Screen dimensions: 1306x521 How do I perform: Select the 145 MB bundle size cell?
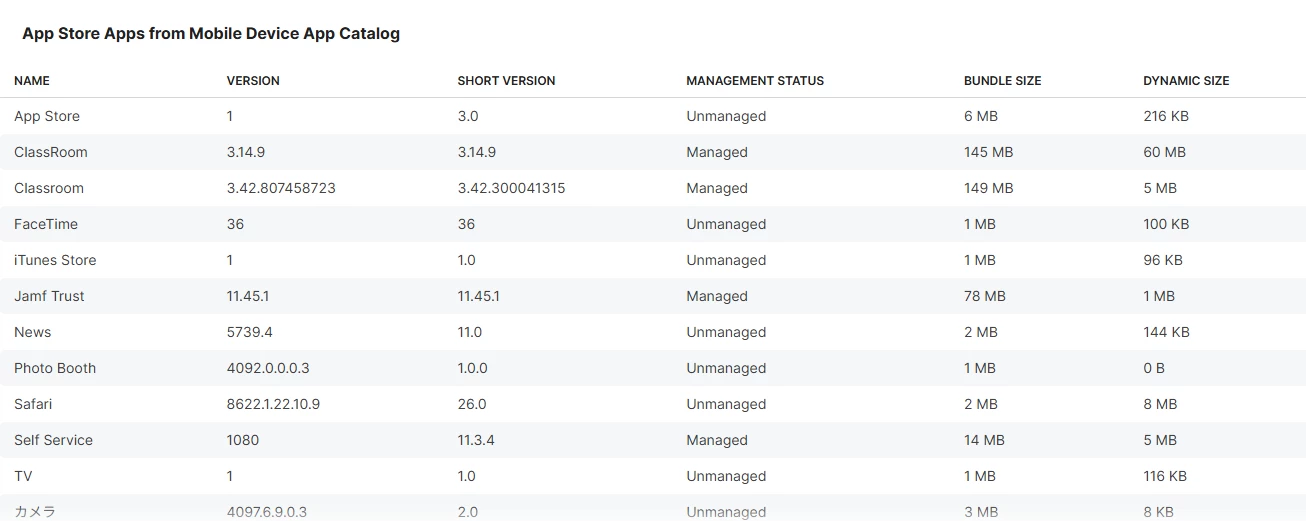click(989, 152)
